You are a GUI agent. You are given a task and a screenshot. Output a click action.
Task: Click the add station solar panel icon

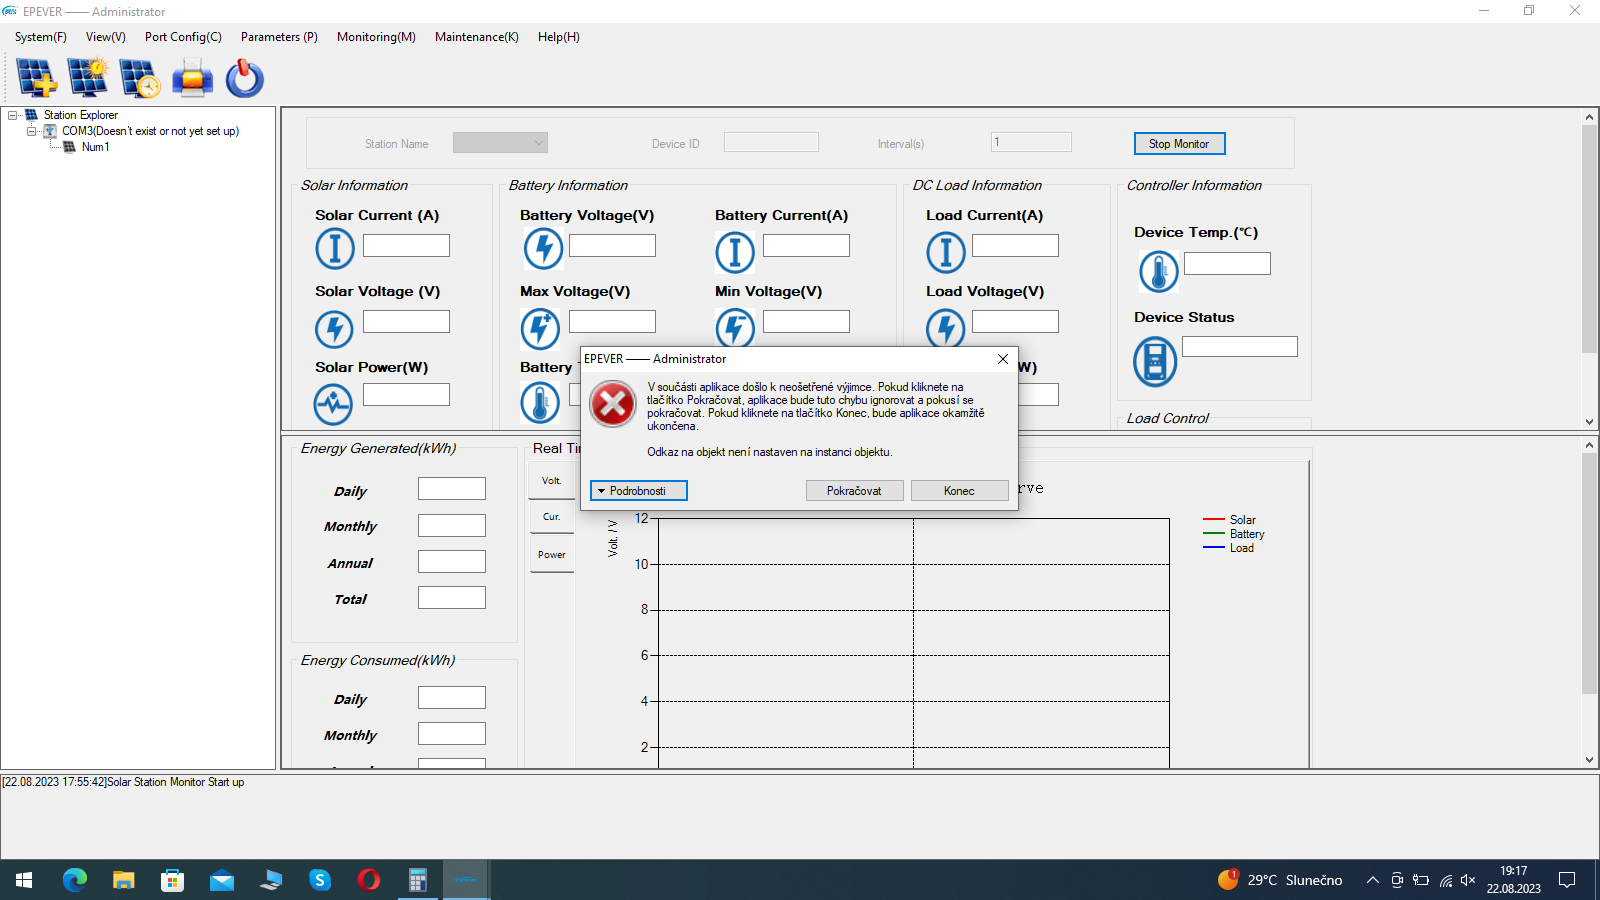tap(36, 78)
